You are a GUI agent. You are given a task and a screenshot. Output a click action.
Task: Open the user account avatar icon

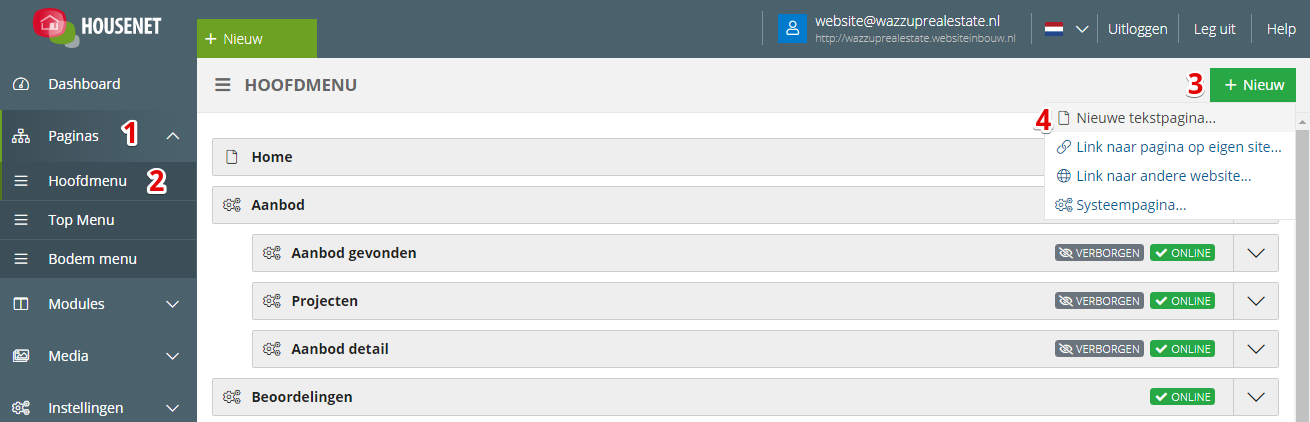pyautogui.click(x=792, y=29)
